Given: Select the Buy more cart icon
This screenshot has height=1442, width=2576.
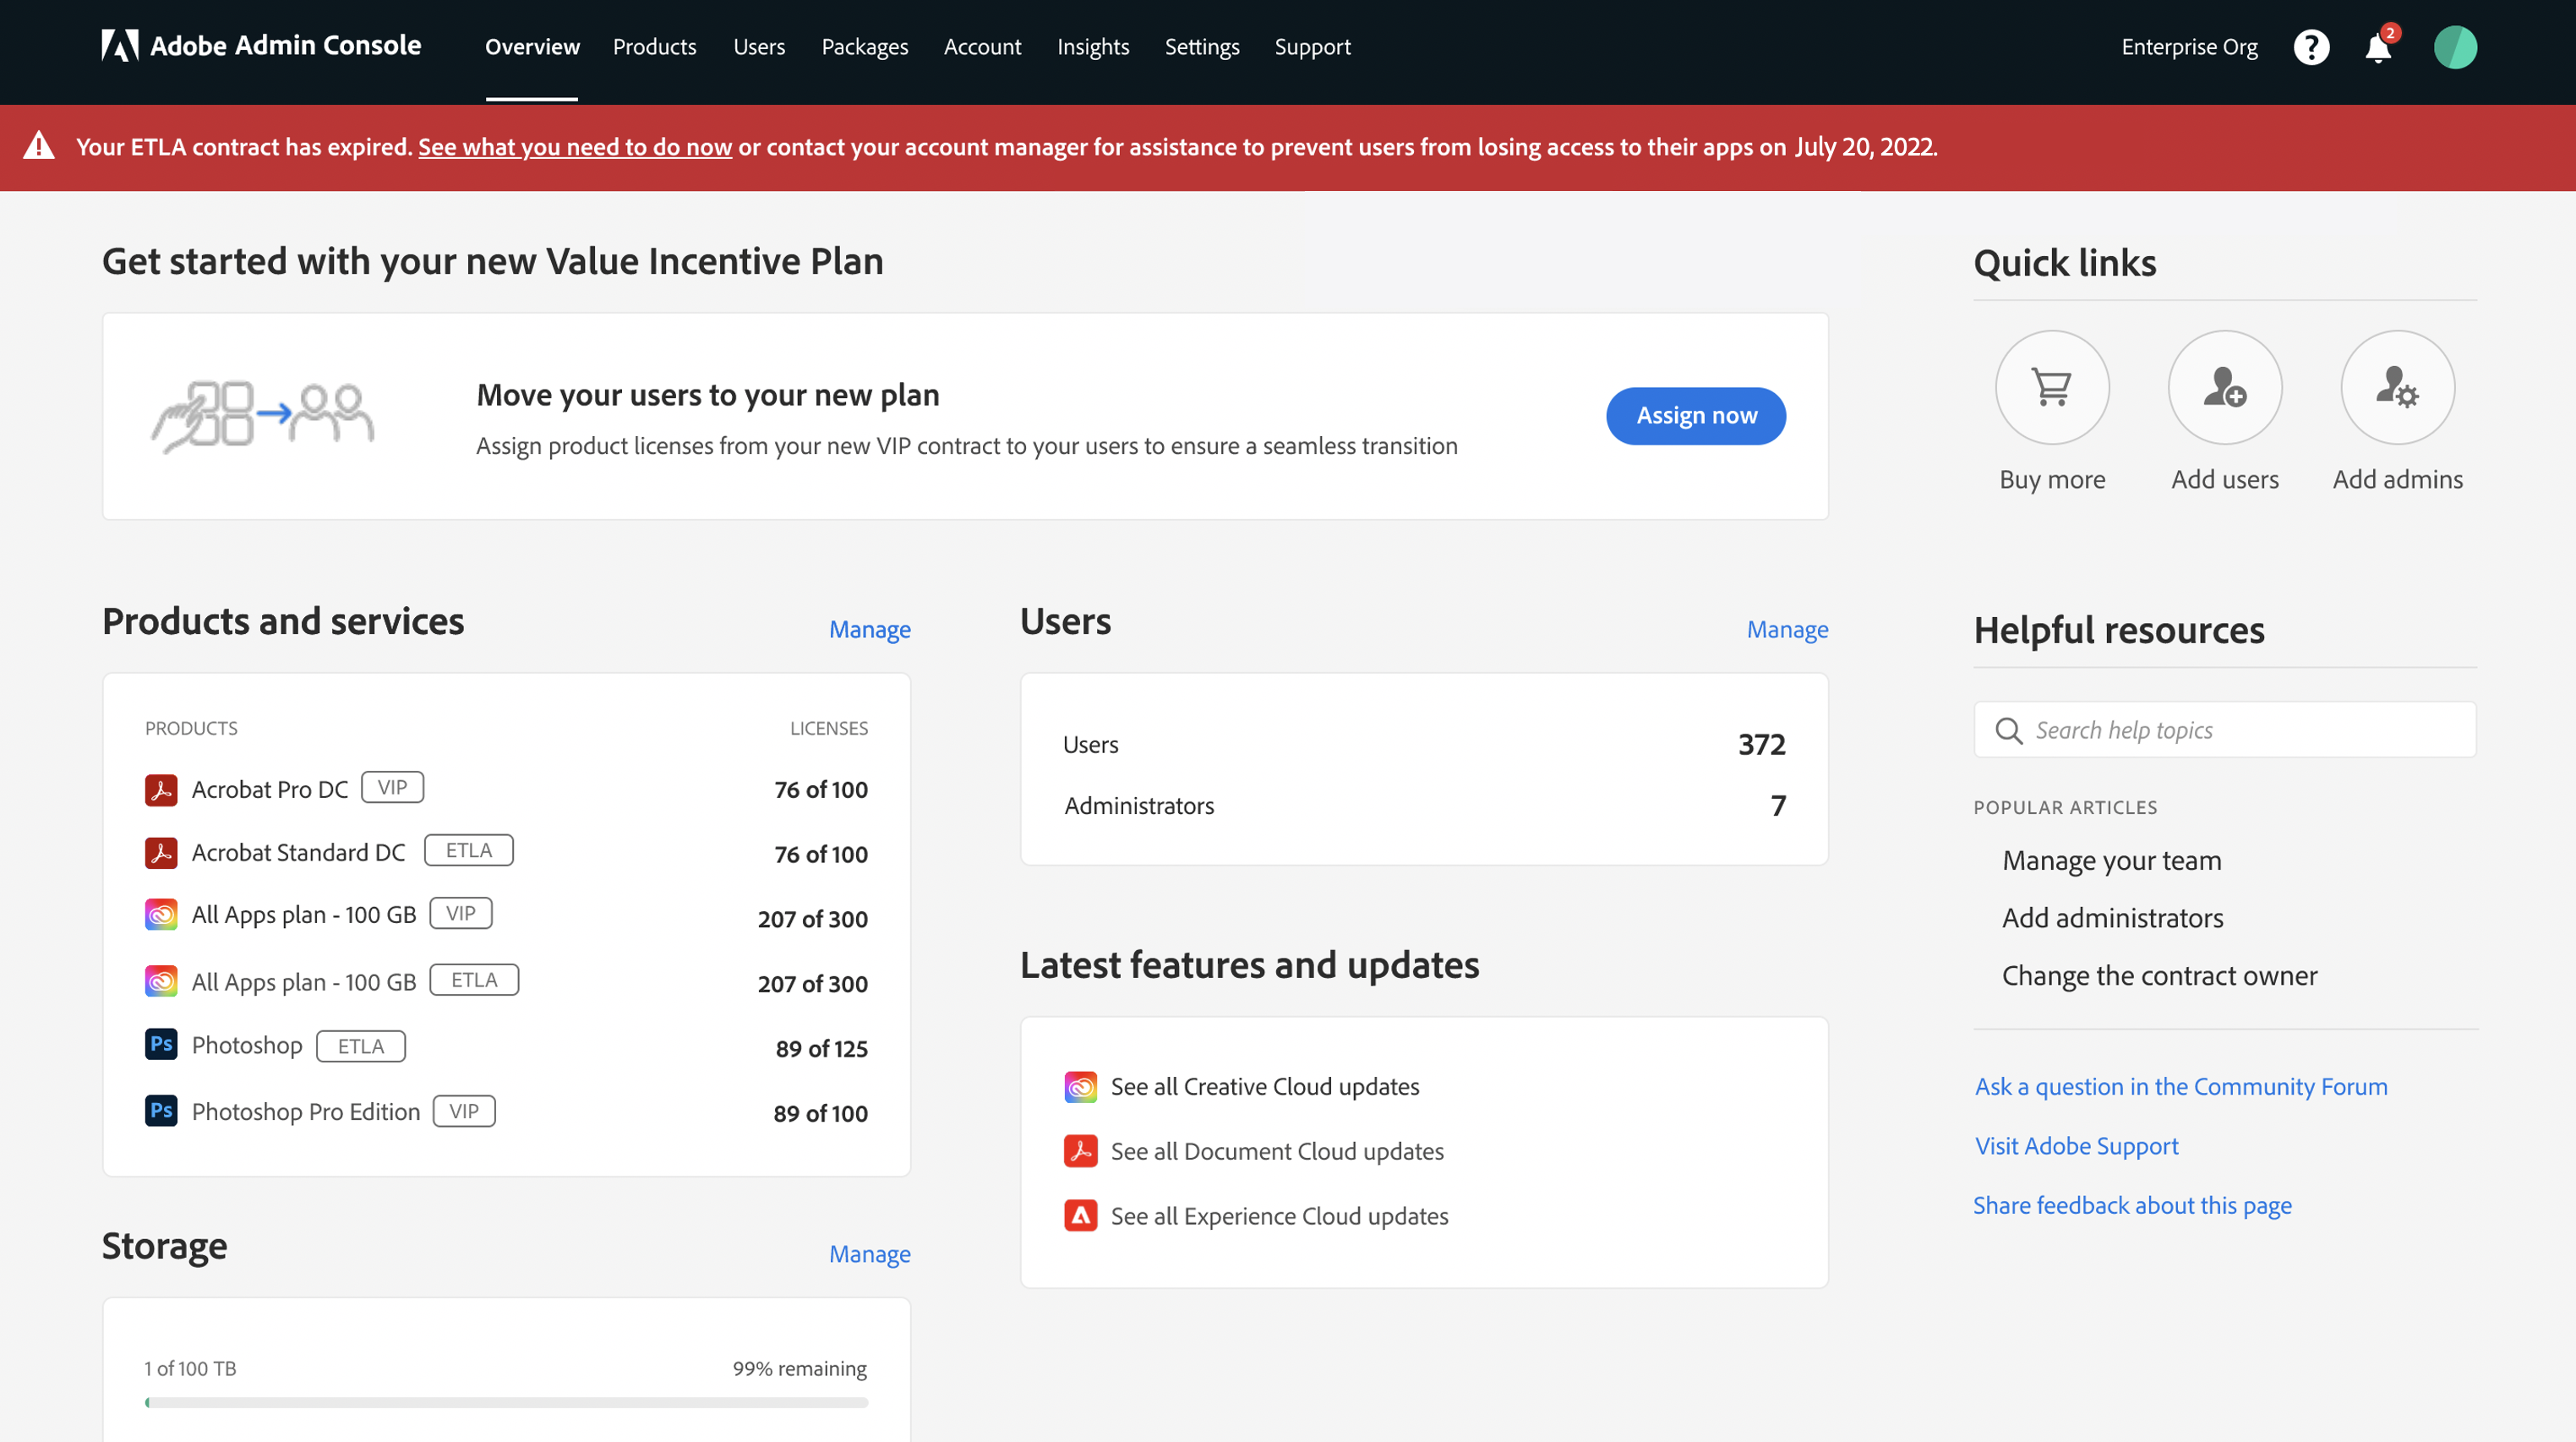Looking at the screenshot, I should click(x=2052, y=388).
